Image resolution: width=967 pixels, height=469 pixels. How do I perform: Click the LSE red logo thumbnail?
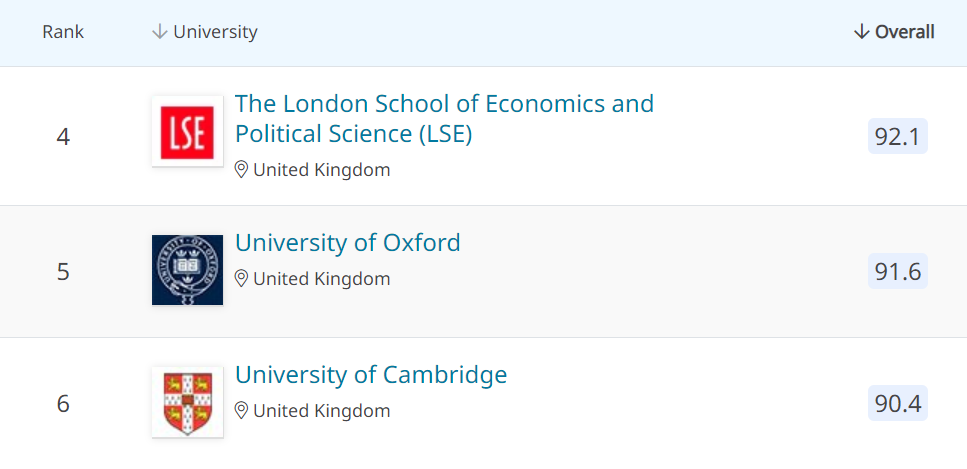187,131
